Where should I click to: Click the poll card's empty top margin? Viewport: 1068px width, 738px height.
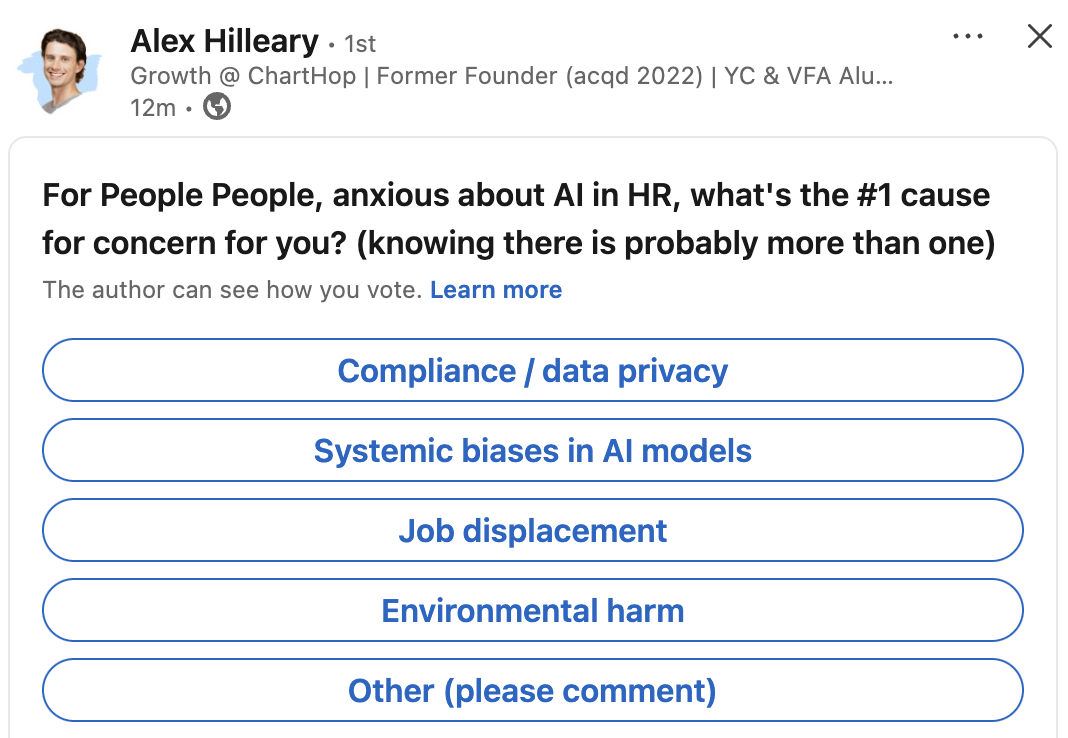click(533, 153)
